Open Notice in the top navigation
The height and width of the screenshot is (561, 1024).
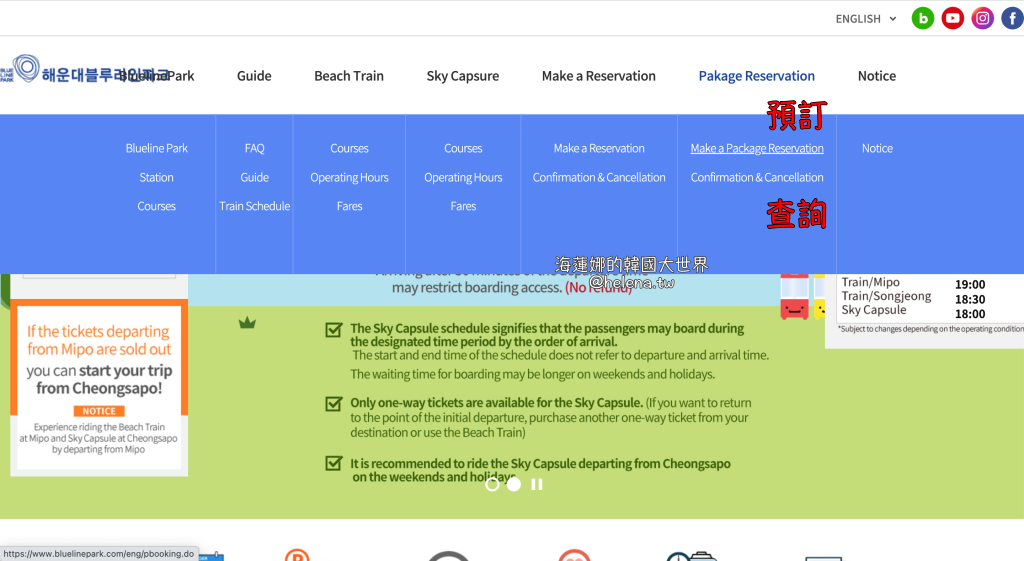tap(876, 76)
